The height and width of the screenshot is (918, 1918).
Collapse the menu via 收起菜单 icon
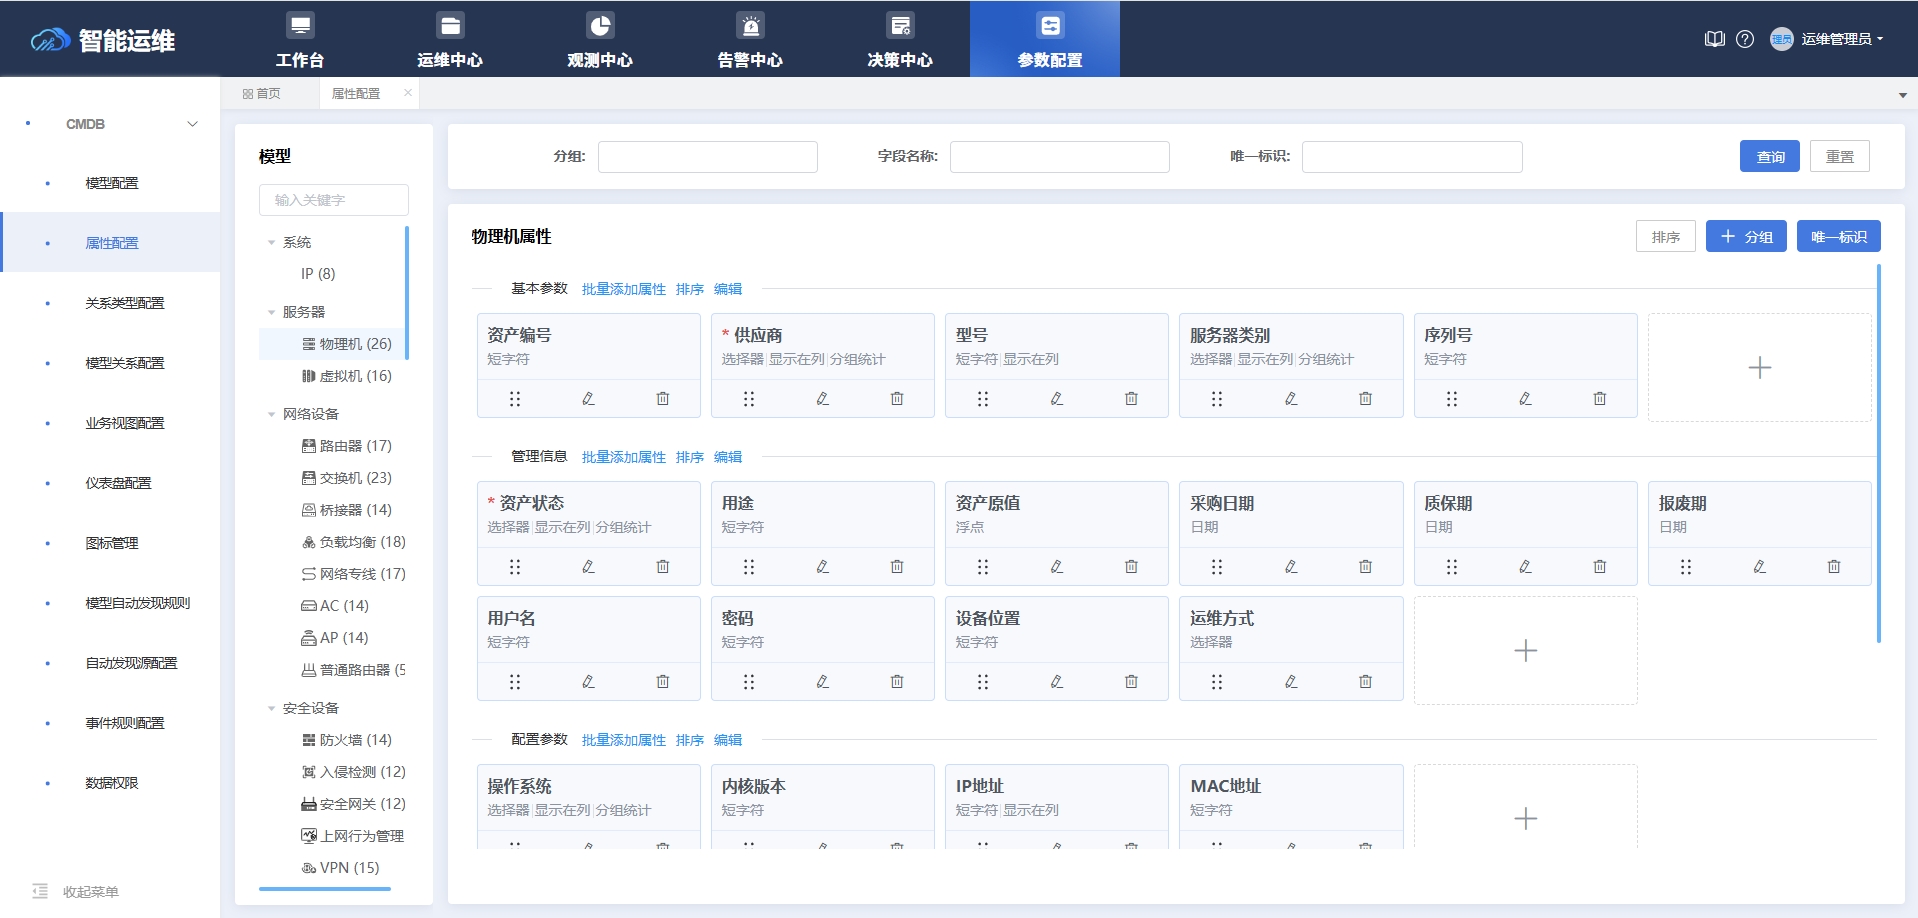click(41, 891)
